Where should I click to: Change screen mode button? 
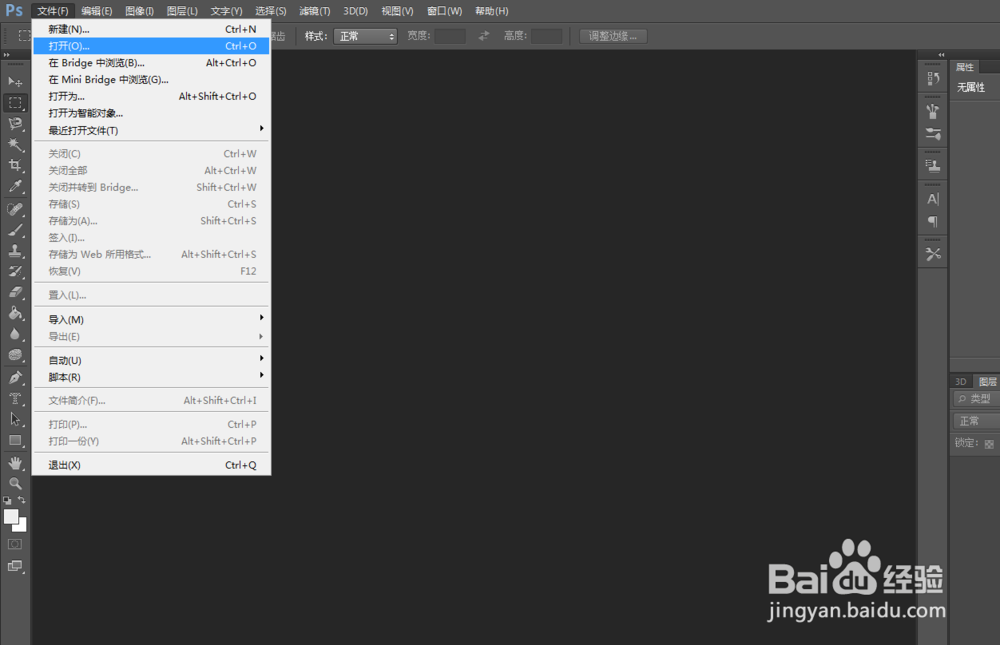point(15,566)
